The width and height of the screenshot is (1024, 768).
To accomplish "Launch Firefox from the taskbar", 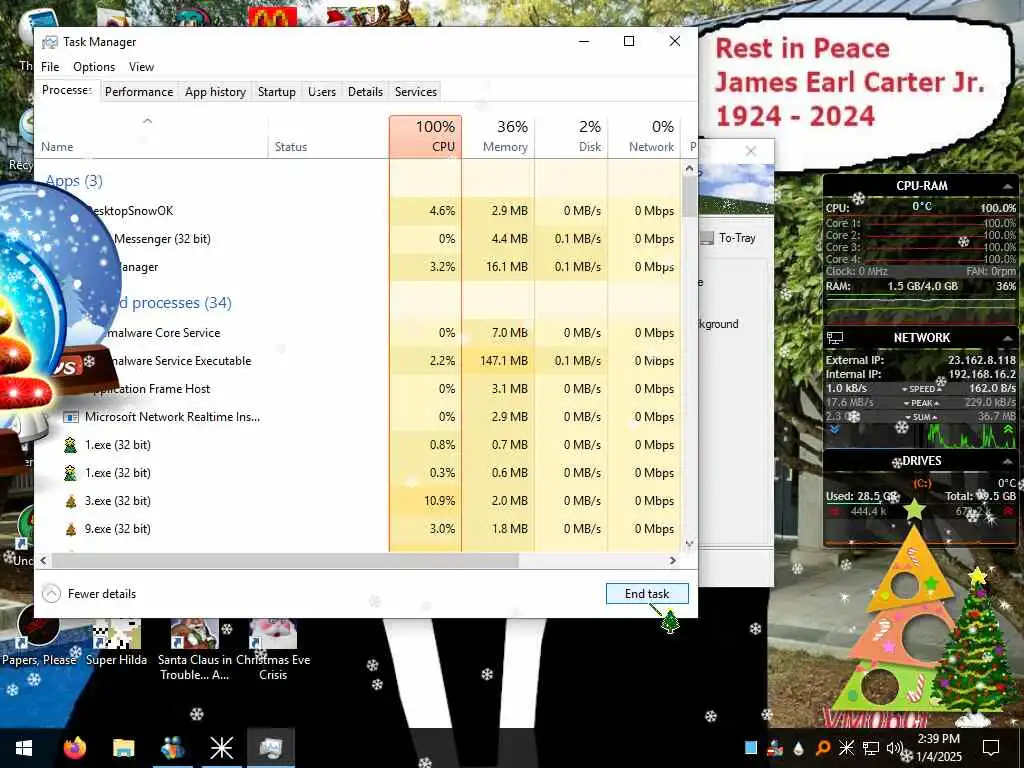I will coord(74,748).
